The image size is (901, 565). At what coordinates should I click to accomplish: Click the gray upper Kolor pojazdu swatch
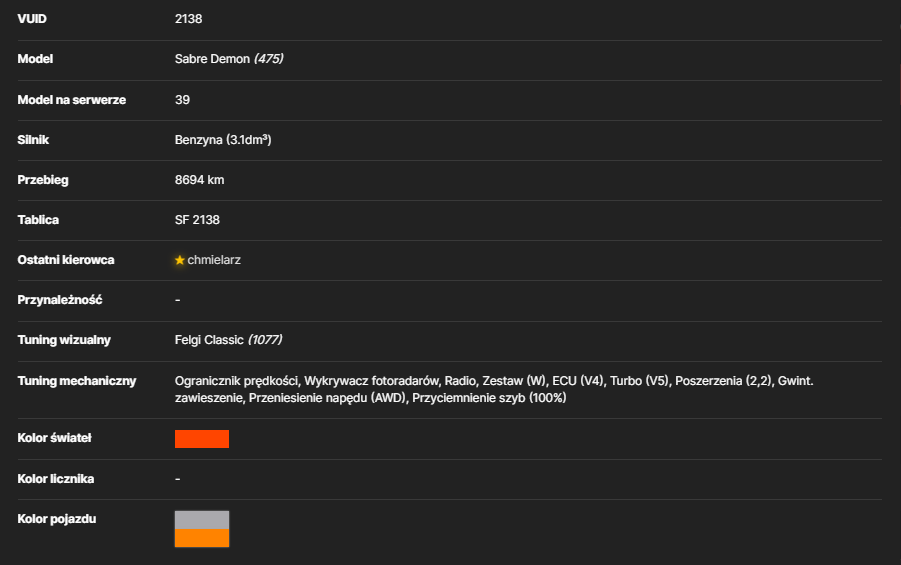[x=202, y=520]
